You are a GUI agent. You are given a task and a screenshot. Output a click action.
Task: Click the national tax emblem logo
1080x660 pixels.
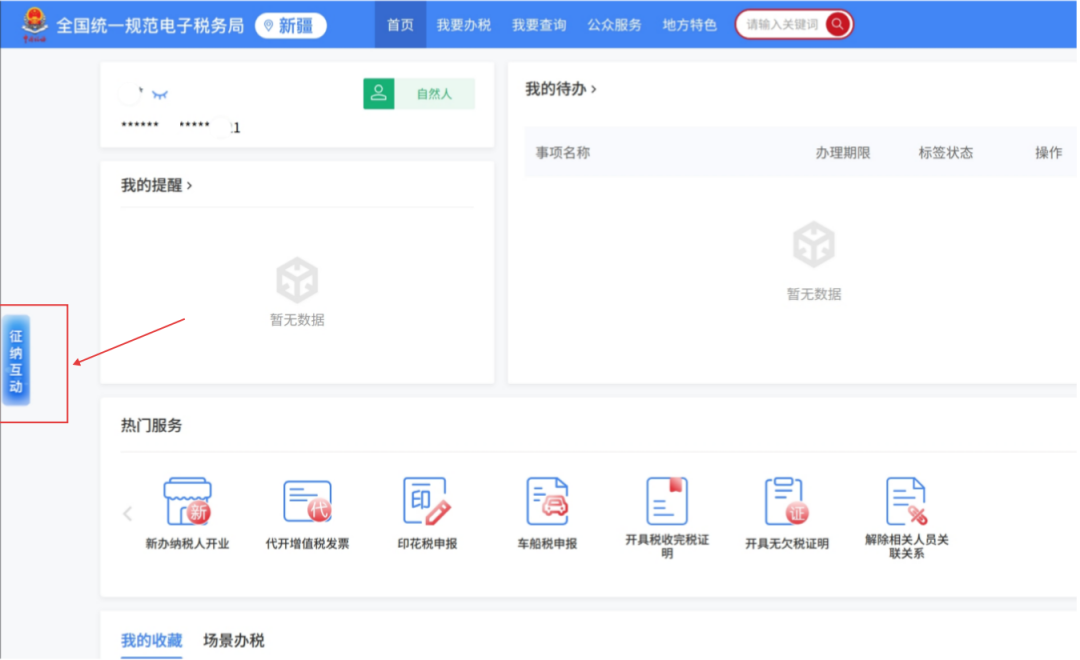(x=34, y=24)
